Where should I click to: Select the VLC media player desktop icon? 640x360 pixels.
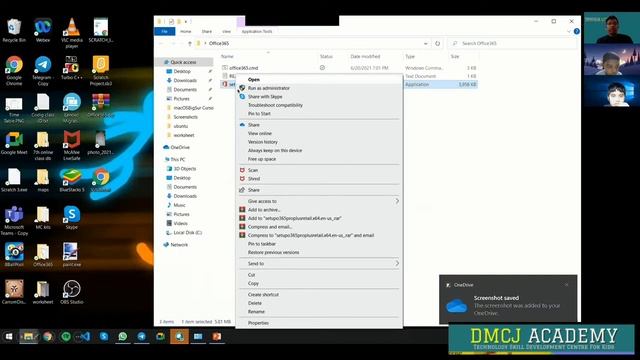click(72, 33)
